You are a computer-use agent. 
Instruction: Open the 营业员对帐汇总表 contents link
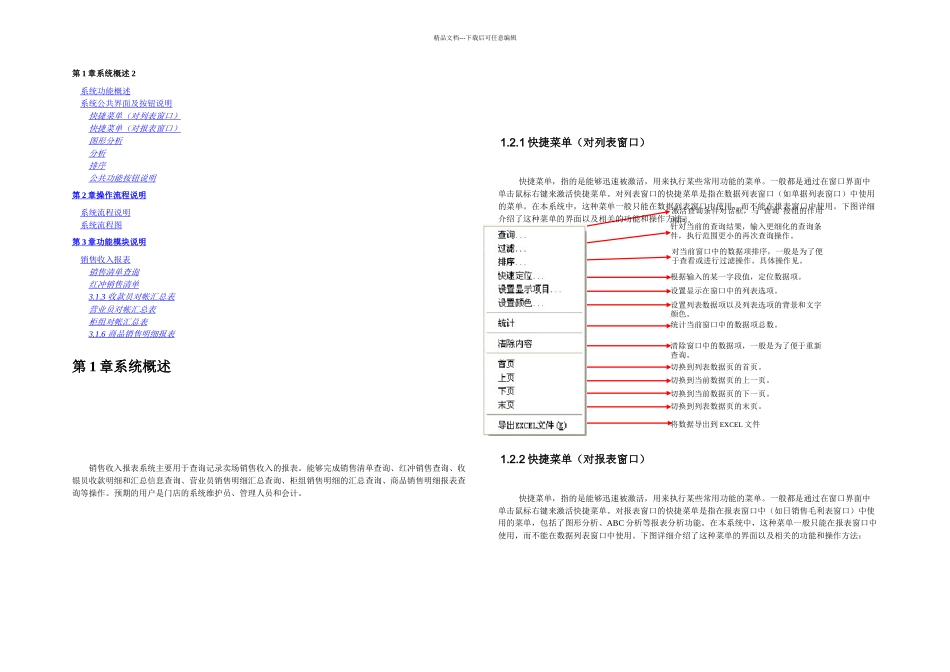122,309
